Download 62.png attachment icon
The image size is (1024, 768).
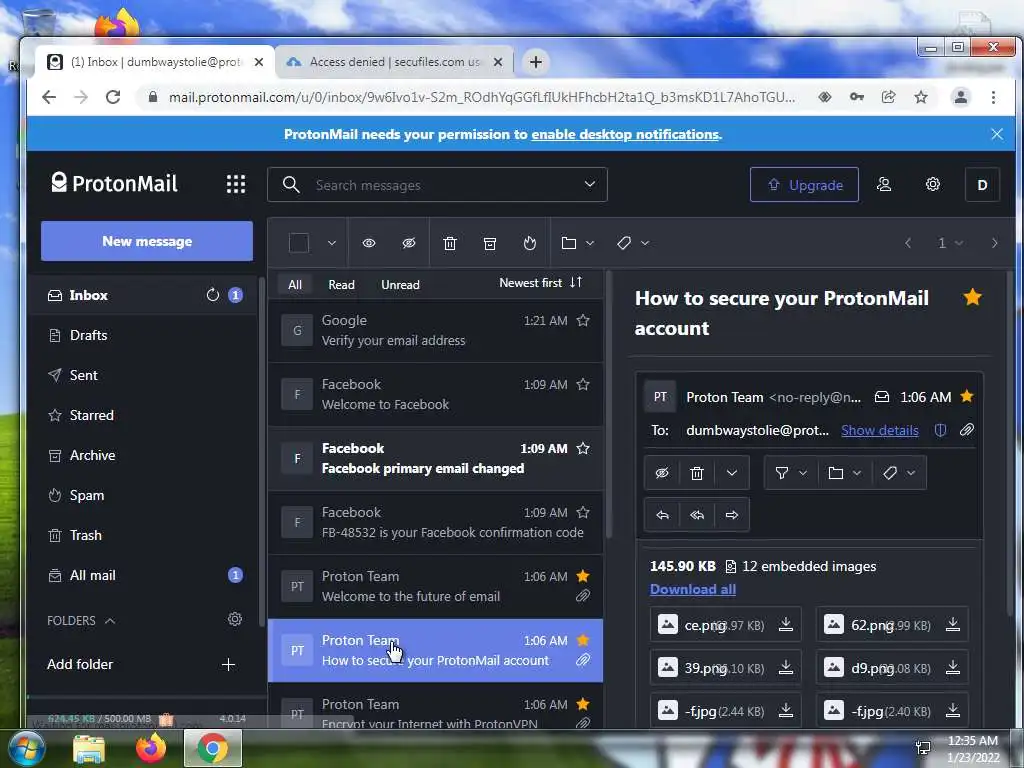[x=953, y=625]
